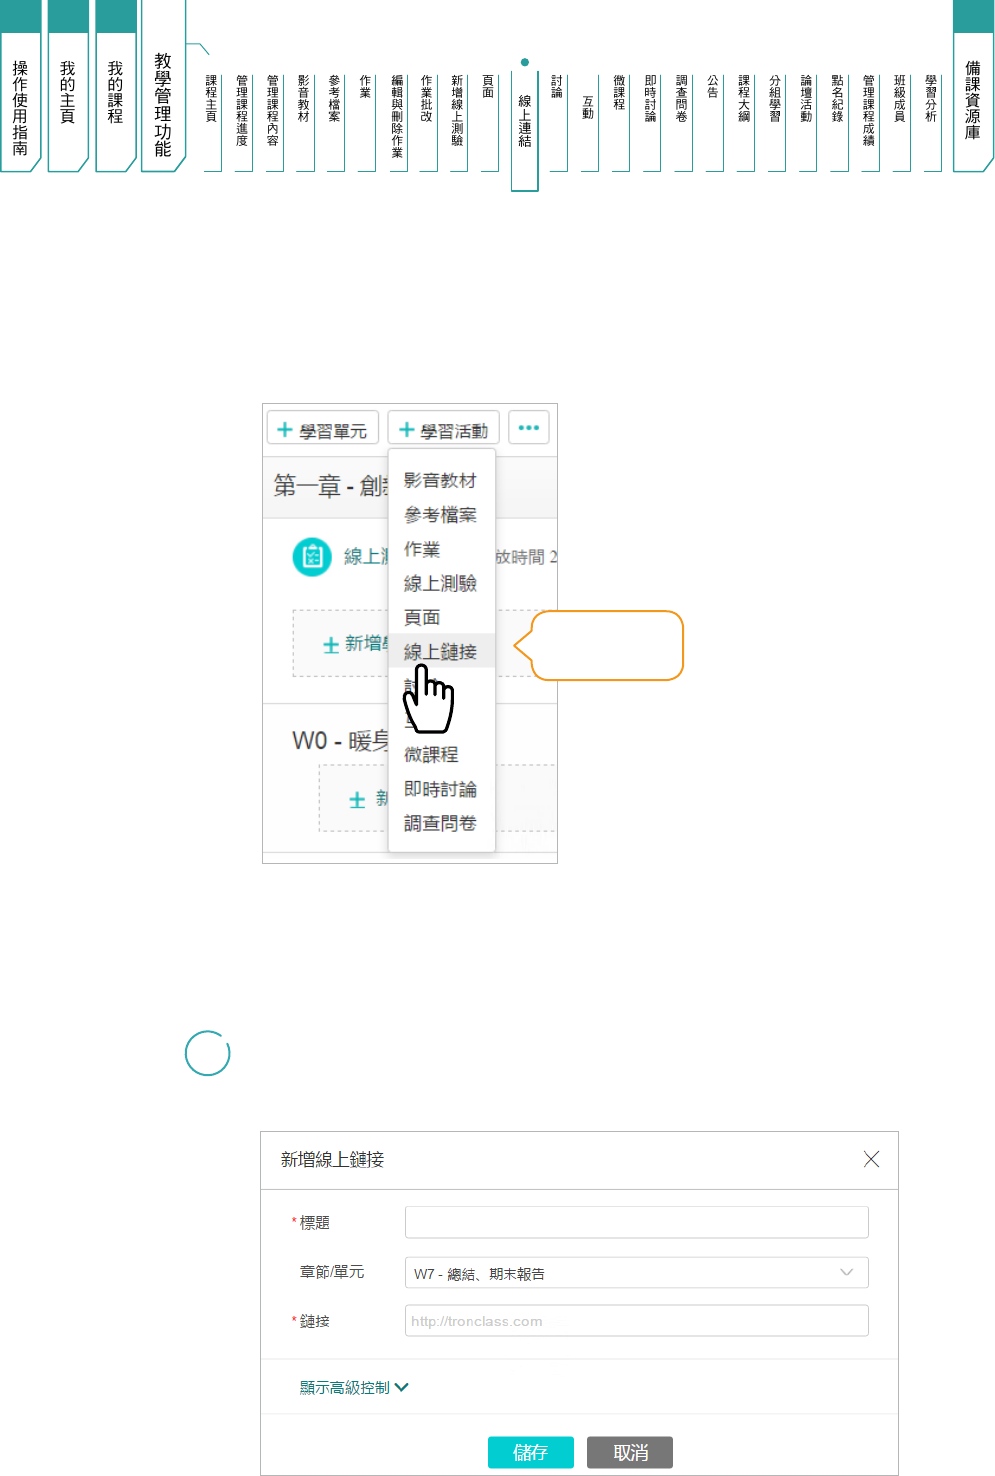Click the plus icon beside 新增 in chapter one
This screenshot has height=1476, width=995.
coord(331,645)
